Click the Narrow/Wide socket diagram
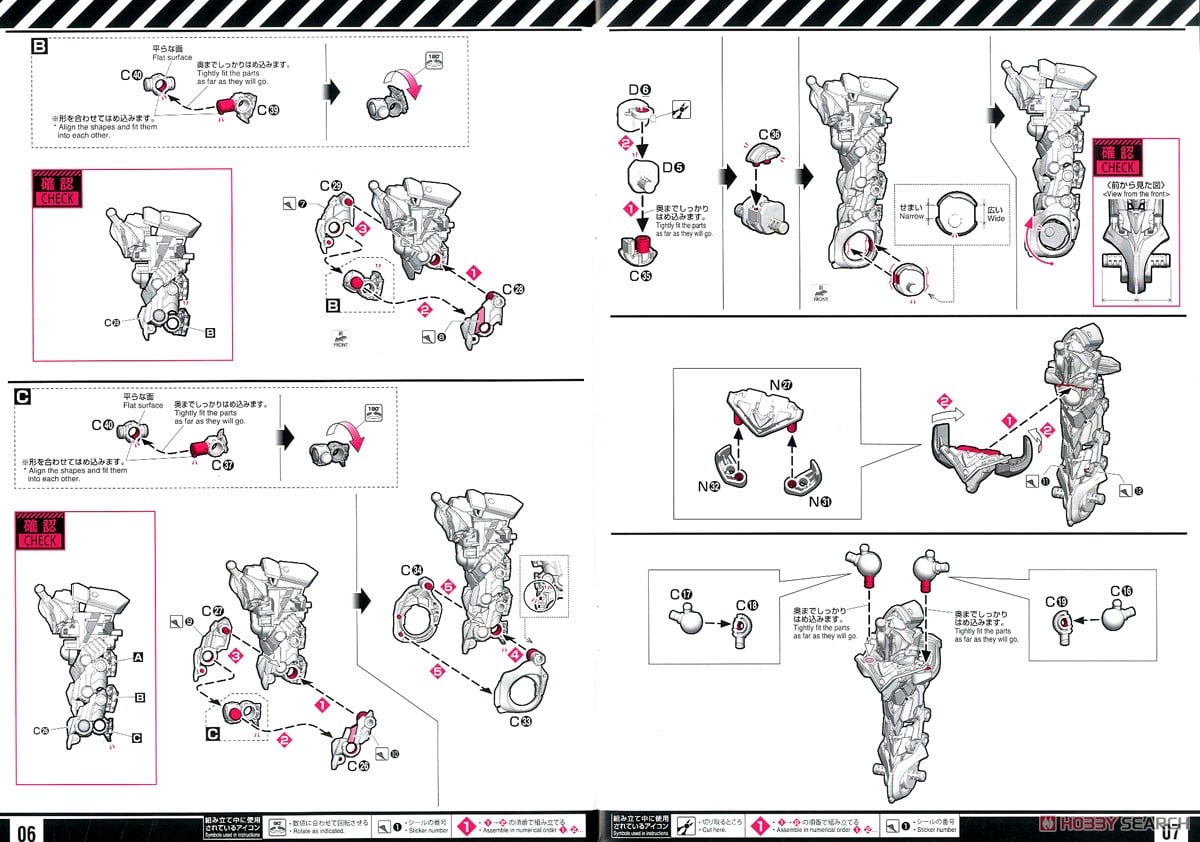The height and width of the screenshot is (842, 1200). [953, 214]
